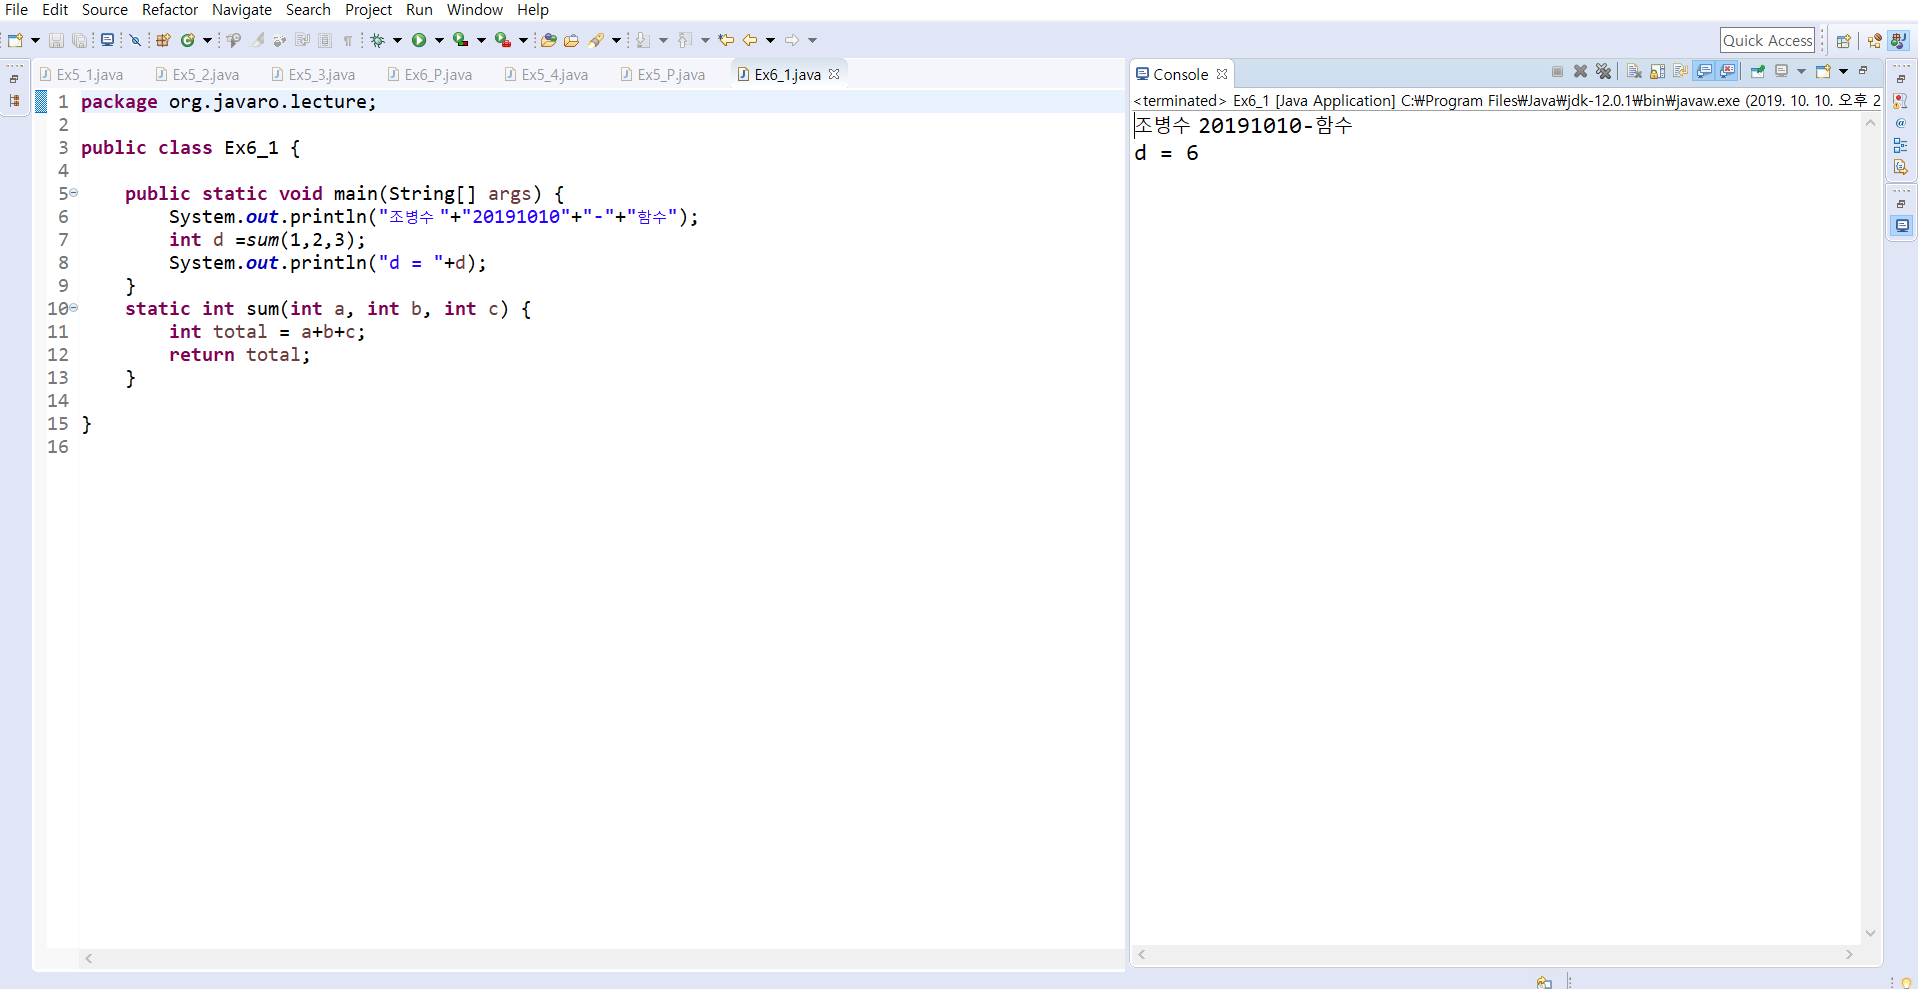This screenshot has width=1918, height=989.
Task: Click the Open Terminal monitor icon
Action: pyautogui.click(x=107, y=40)
